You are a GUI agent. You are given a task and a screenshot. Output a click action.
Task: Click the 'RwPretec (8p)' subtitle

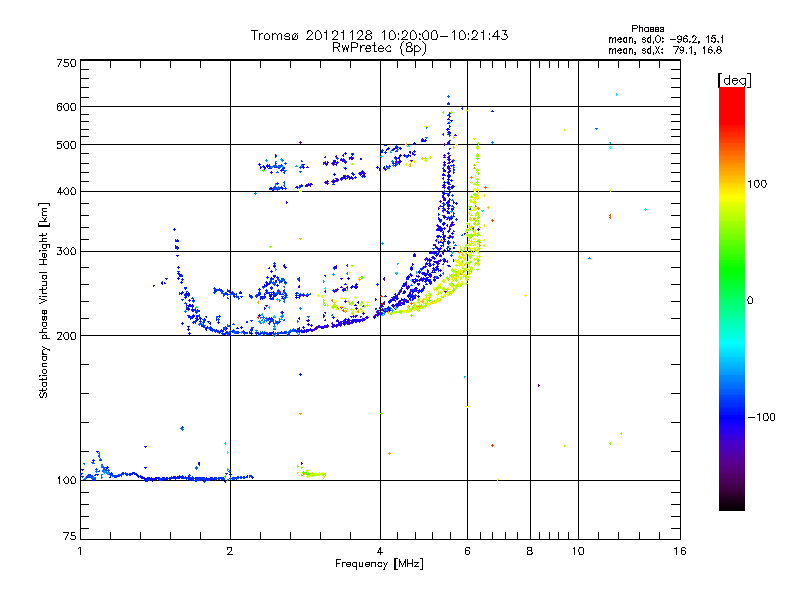click(379, 48)
